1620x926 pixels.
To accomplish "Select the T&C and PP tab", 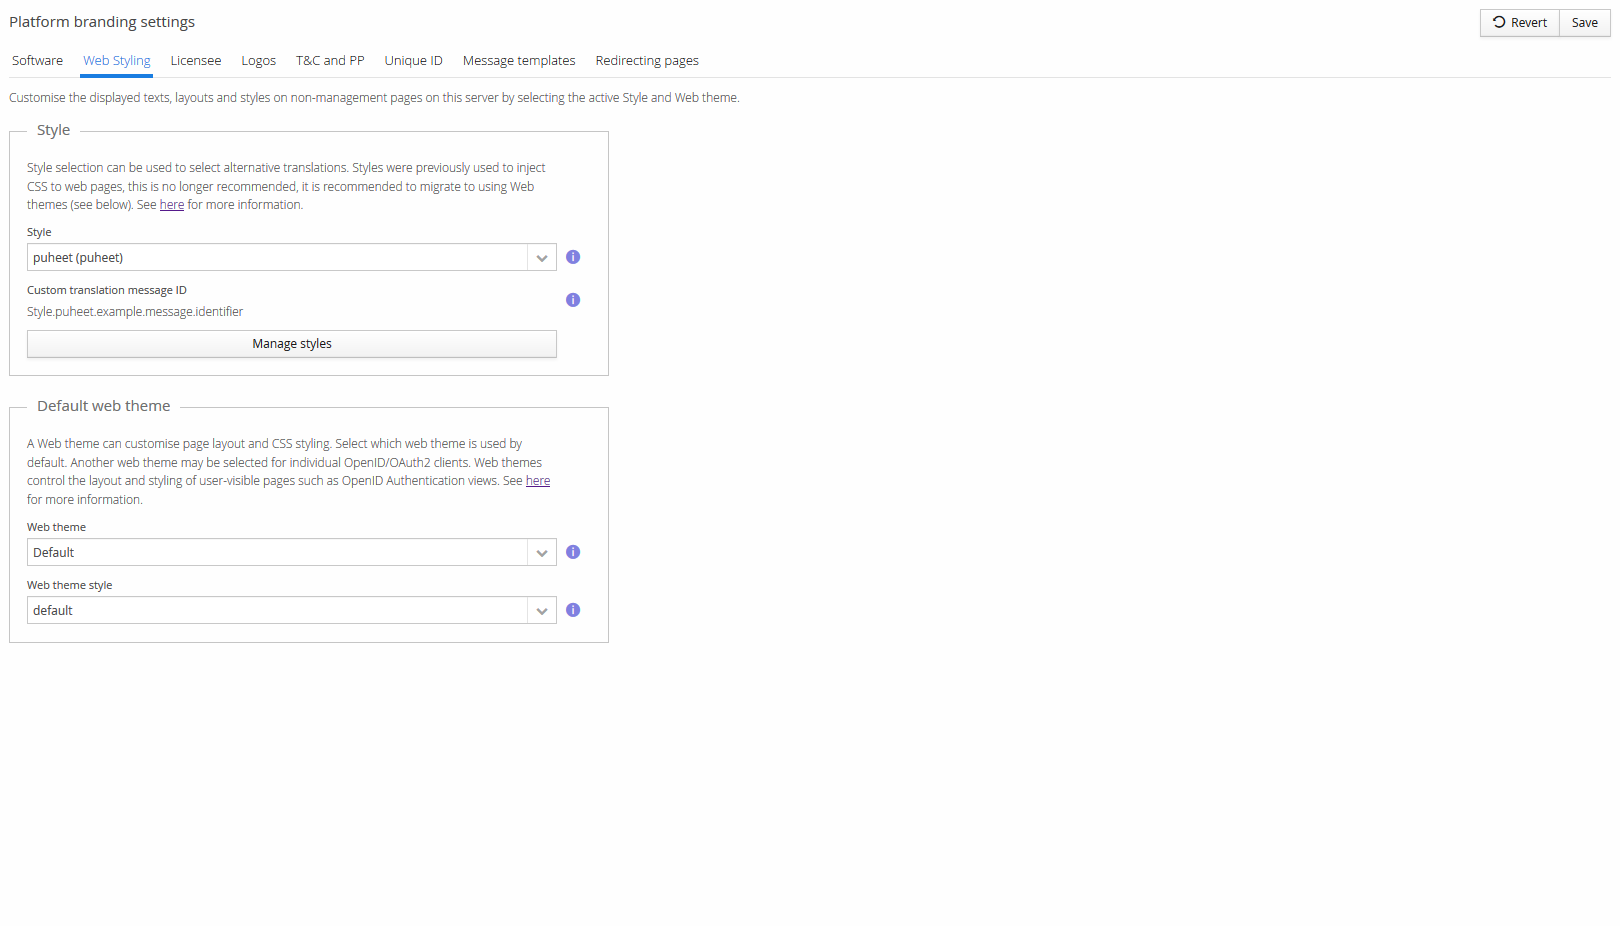I will (330, 61).
